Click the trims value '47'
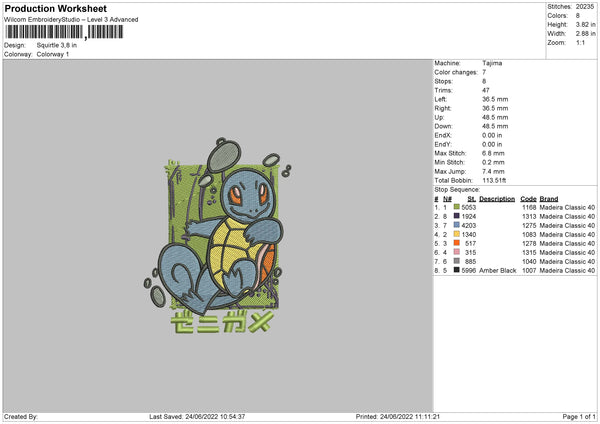Image resolution: width=600 pixels, height=424 pixels. coord(486,90)
